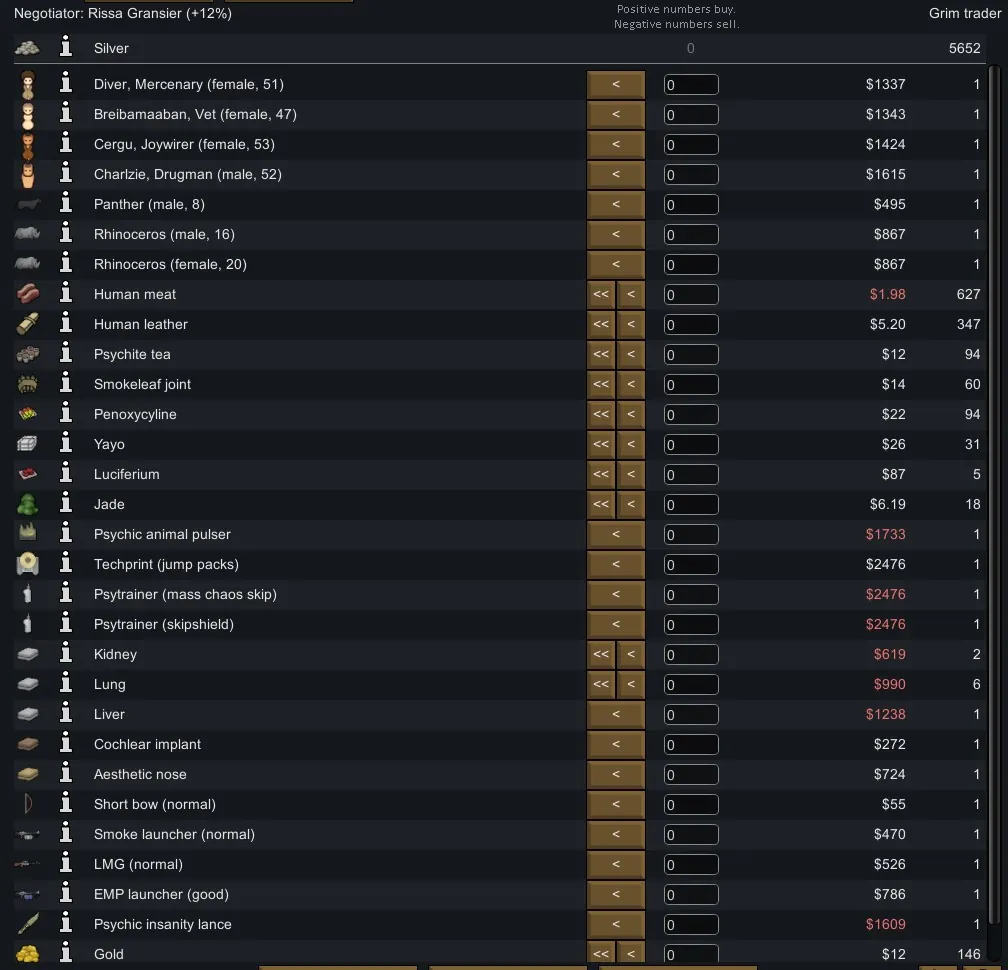The image size is (1008, 970).
Task: Click the Human meat item icon
Action: [28, 294]
